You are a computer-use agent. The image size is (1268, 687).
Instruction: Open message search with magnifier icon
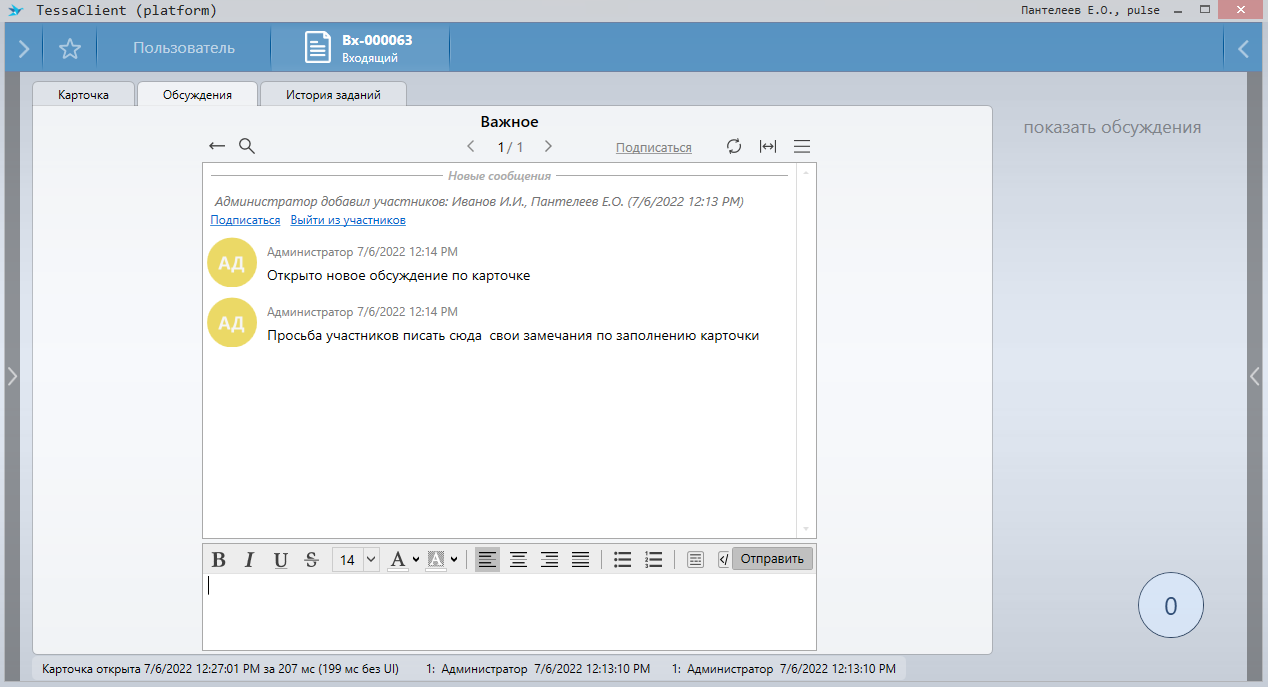tap(247, 147)
